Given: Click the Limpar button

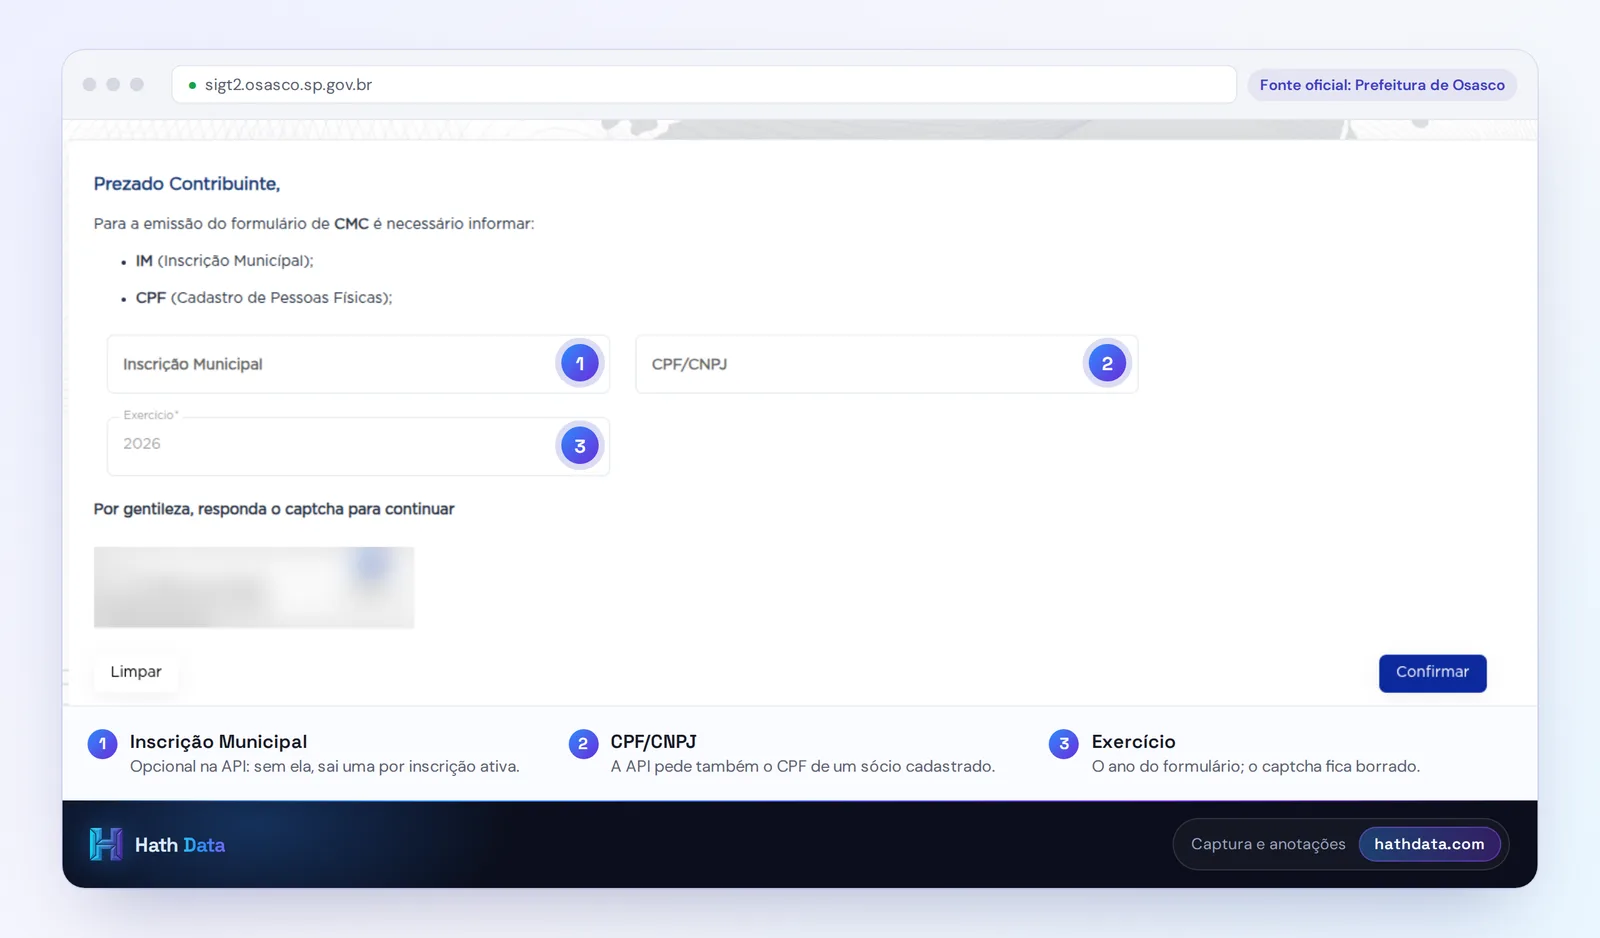Looking at the screenshot, I should coord(136,672).
